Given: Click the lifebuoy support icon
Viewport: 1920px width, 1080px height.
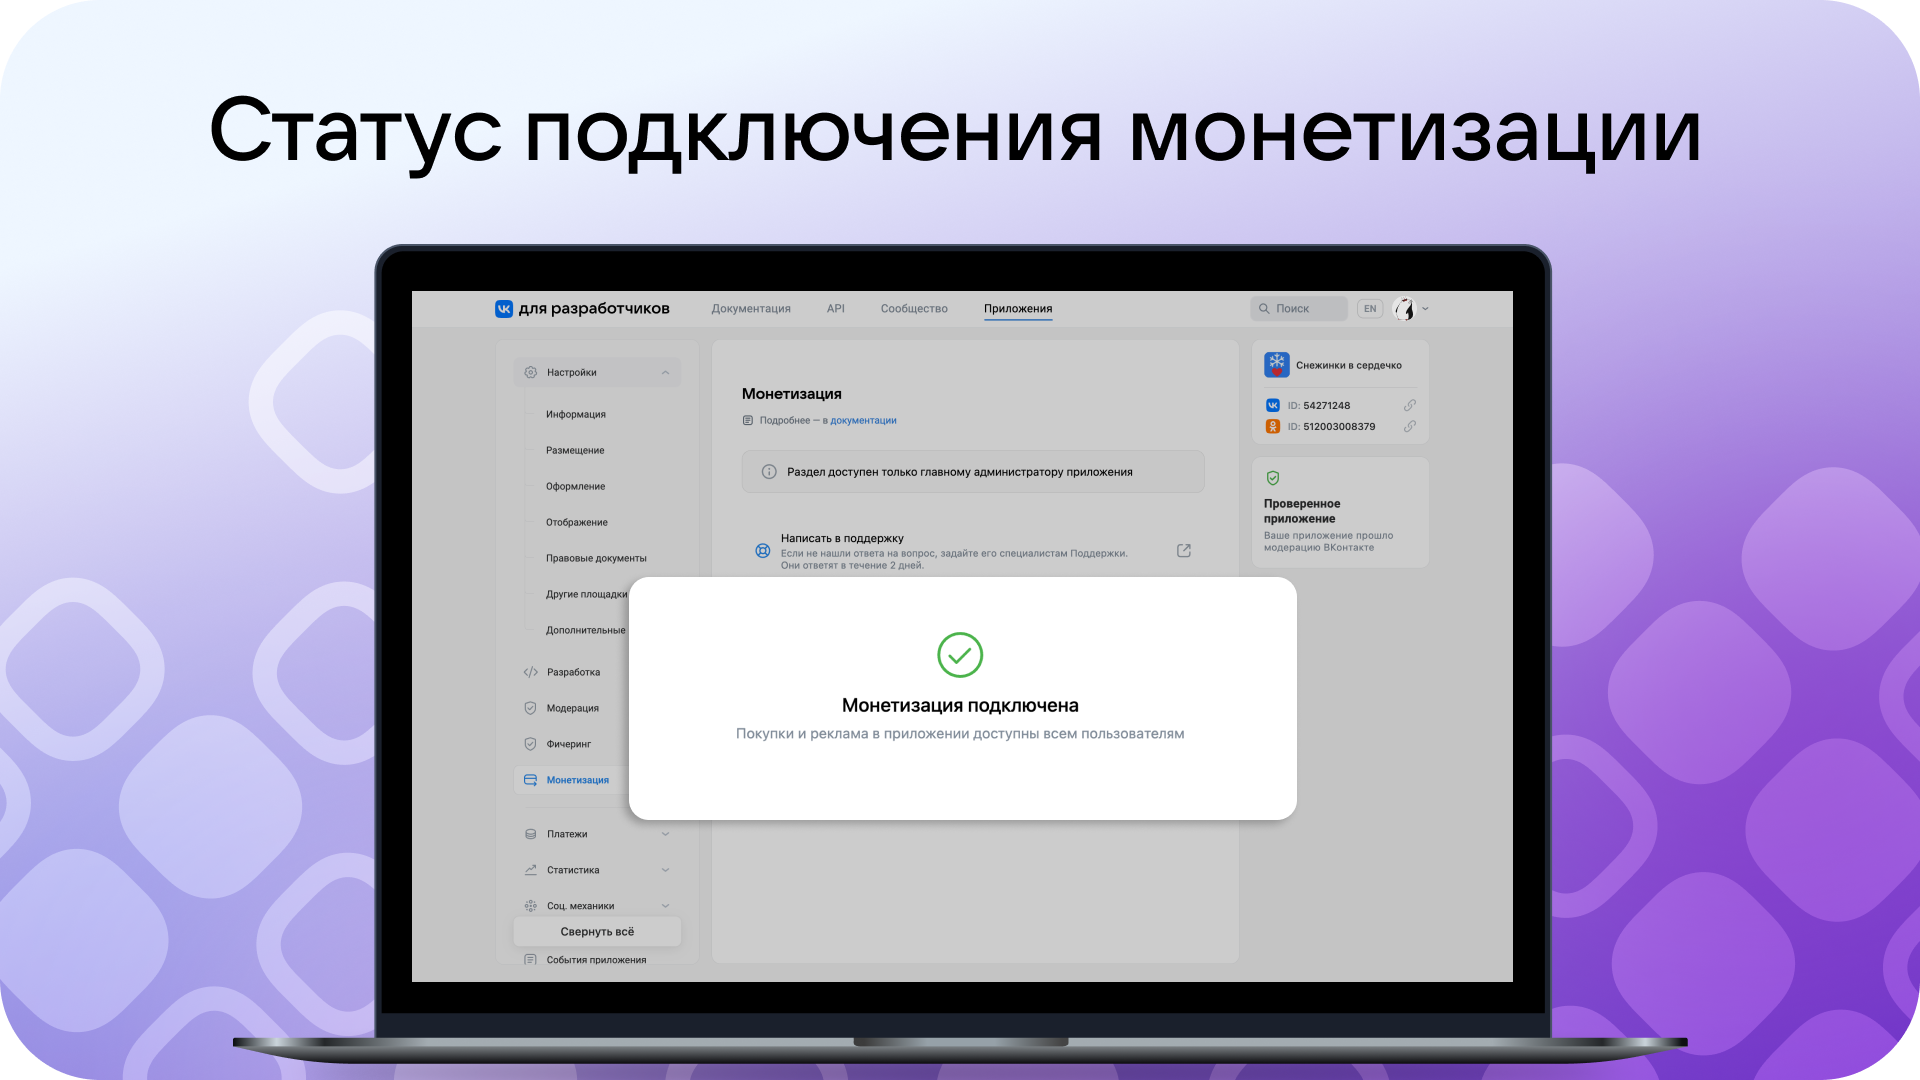Looking at the screenshot, I should (x=762, y=551).
